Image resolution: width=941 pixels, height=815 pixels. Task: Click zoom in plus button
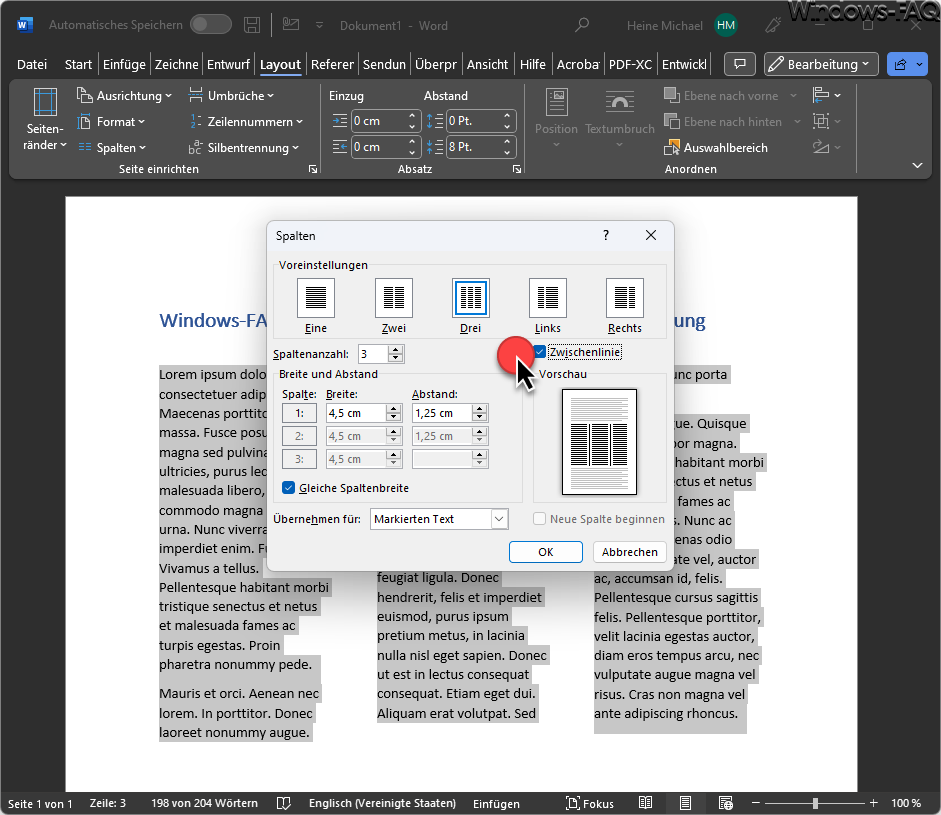point(874,803)
